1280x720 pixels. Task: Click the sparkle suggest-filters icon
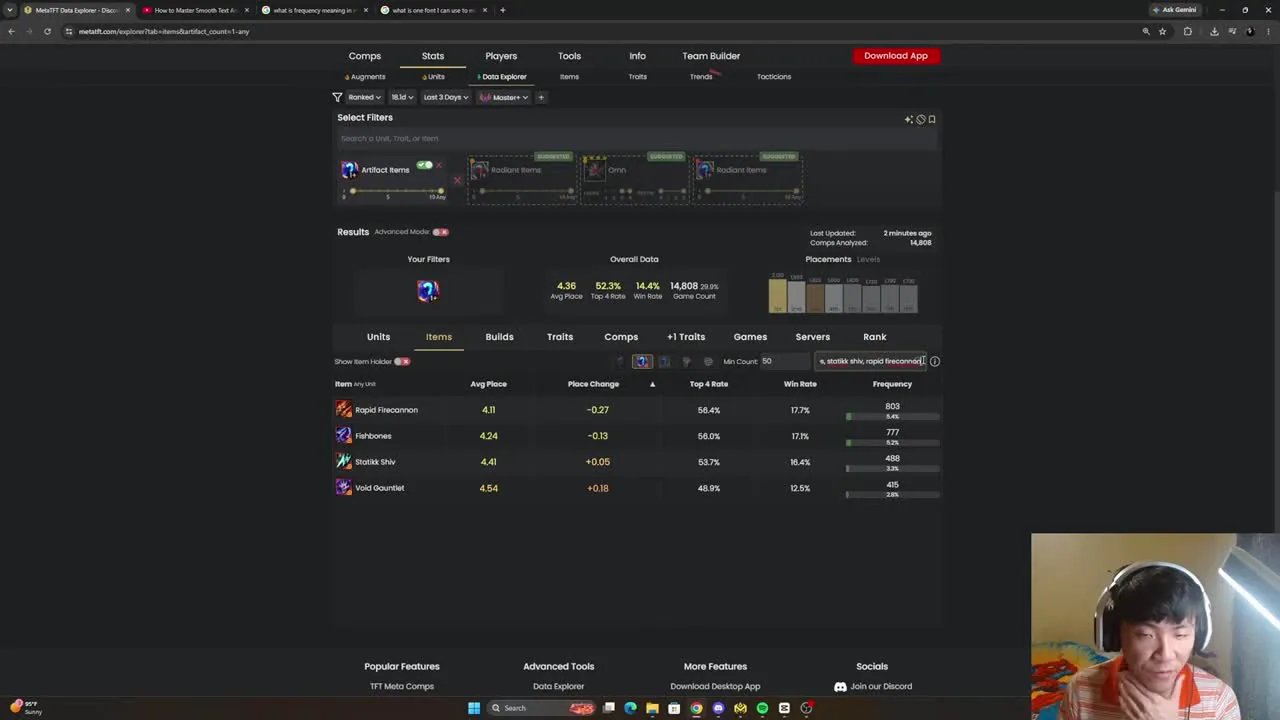click(909, 120)
